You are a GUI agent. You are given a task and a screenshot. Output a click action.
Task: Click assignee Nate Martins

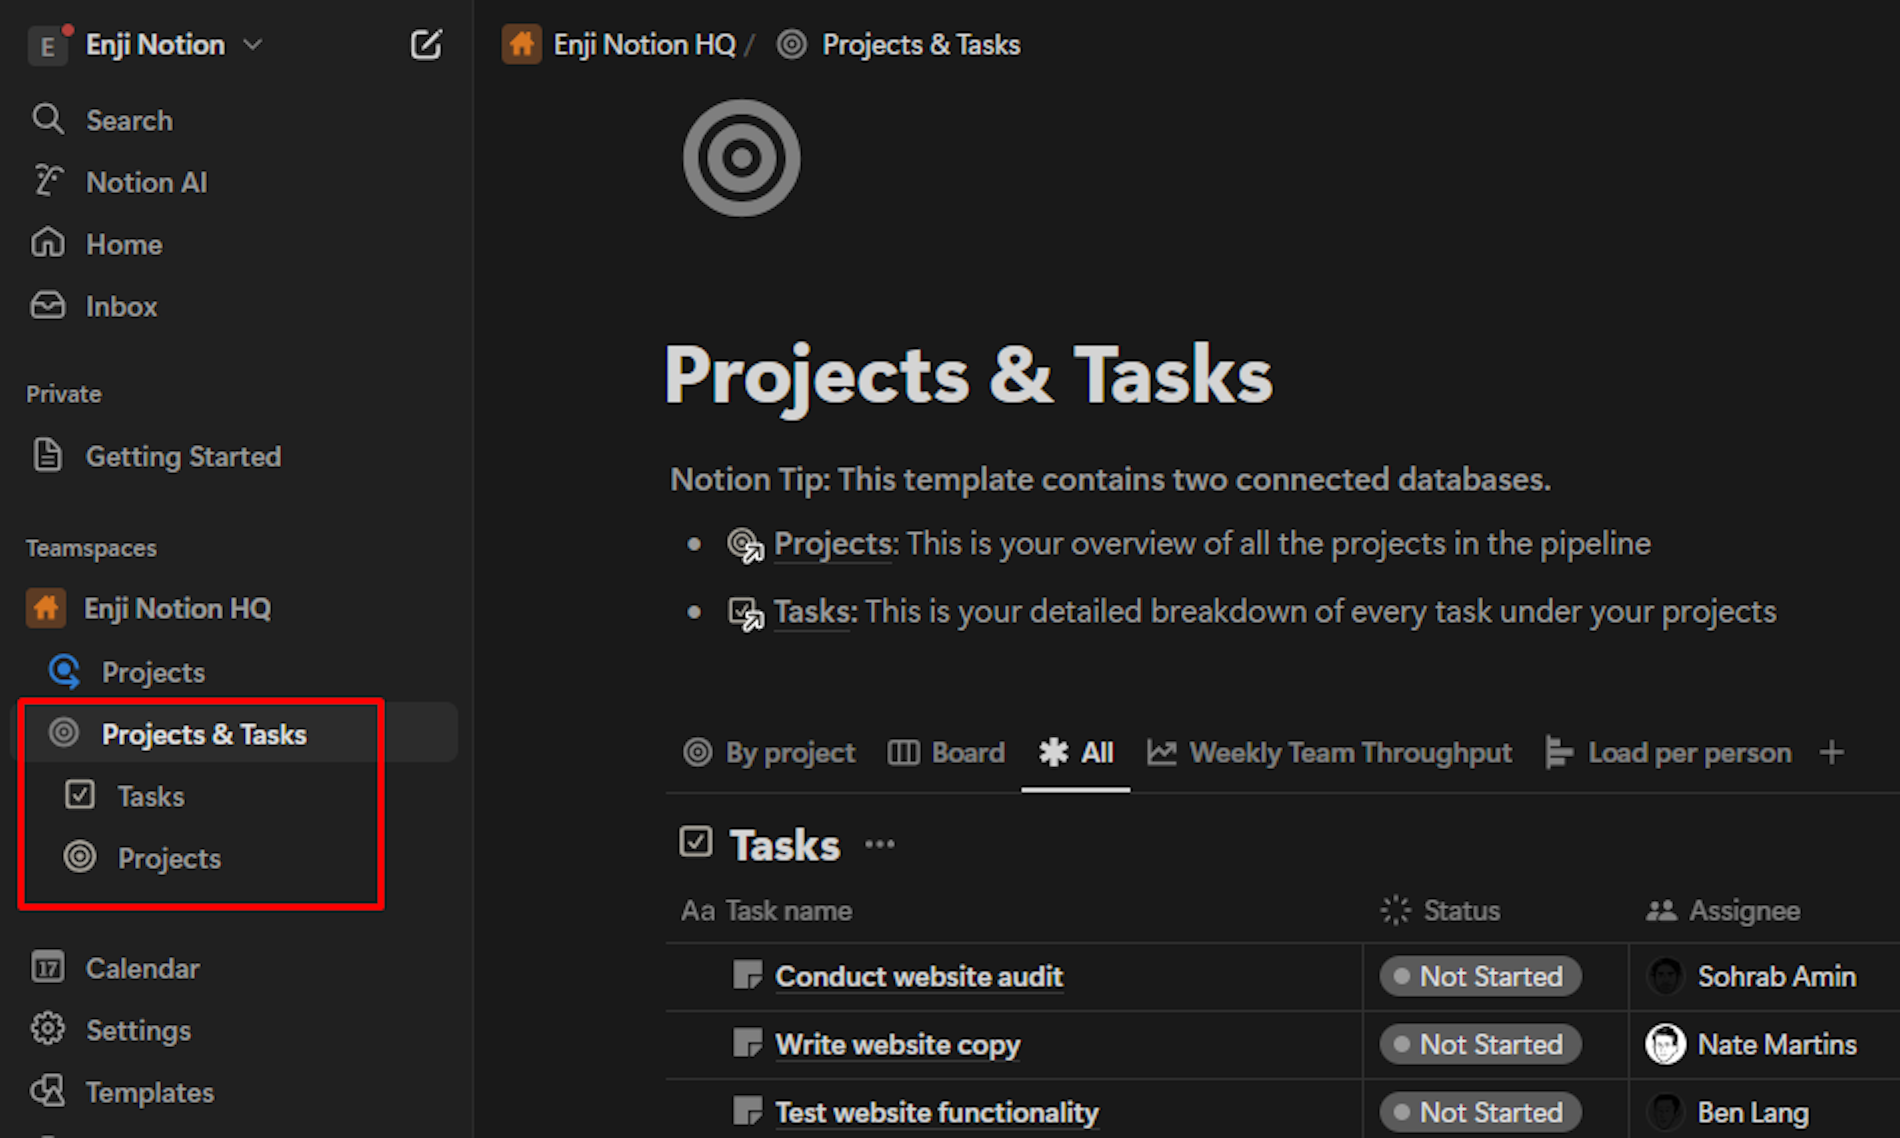point(1752,1045)
